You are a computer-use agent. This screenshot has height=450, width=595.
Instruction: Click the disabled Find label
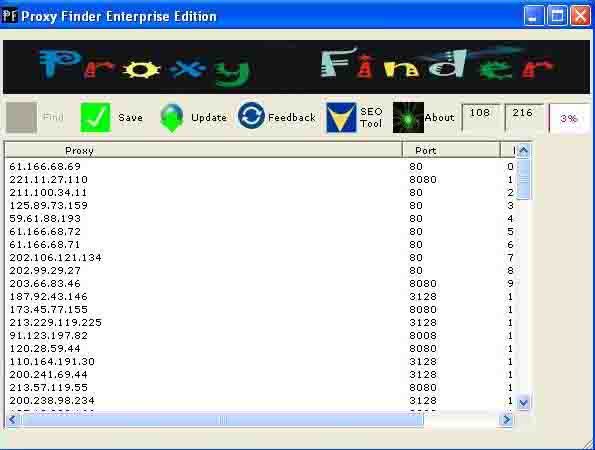coord(53,117)
